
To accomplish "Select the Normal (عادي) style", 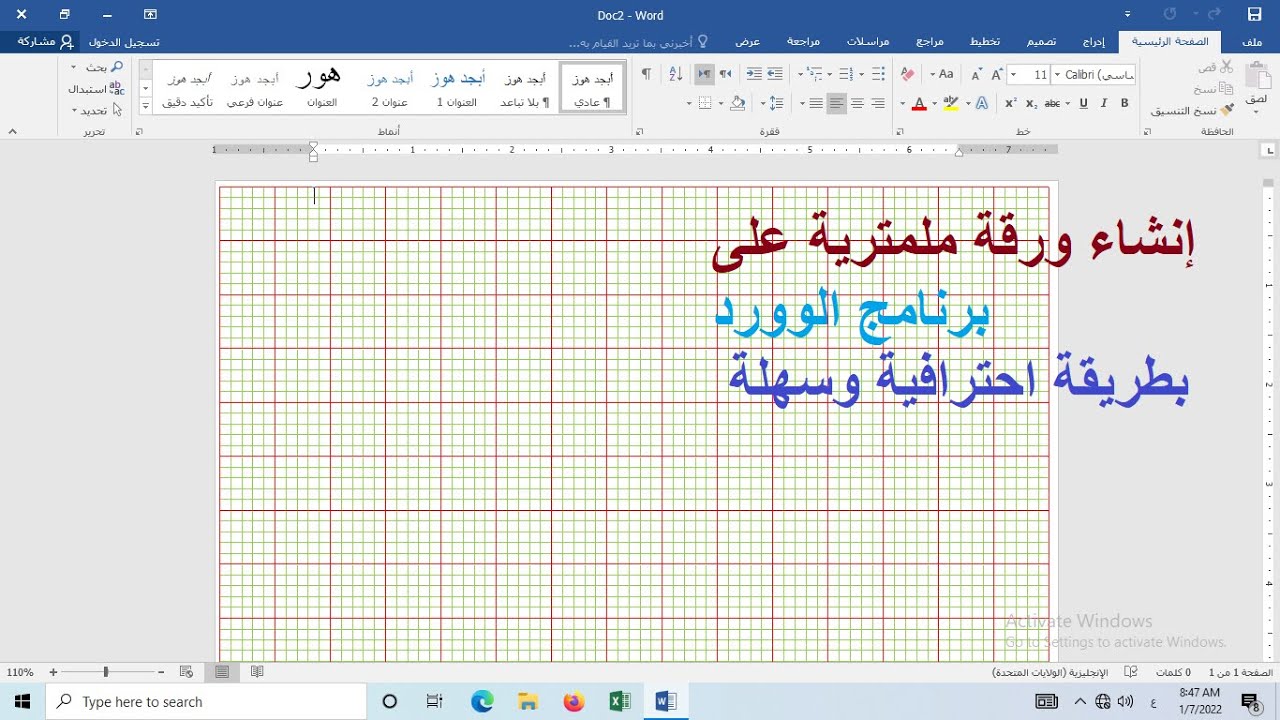I will coord(592,89).
